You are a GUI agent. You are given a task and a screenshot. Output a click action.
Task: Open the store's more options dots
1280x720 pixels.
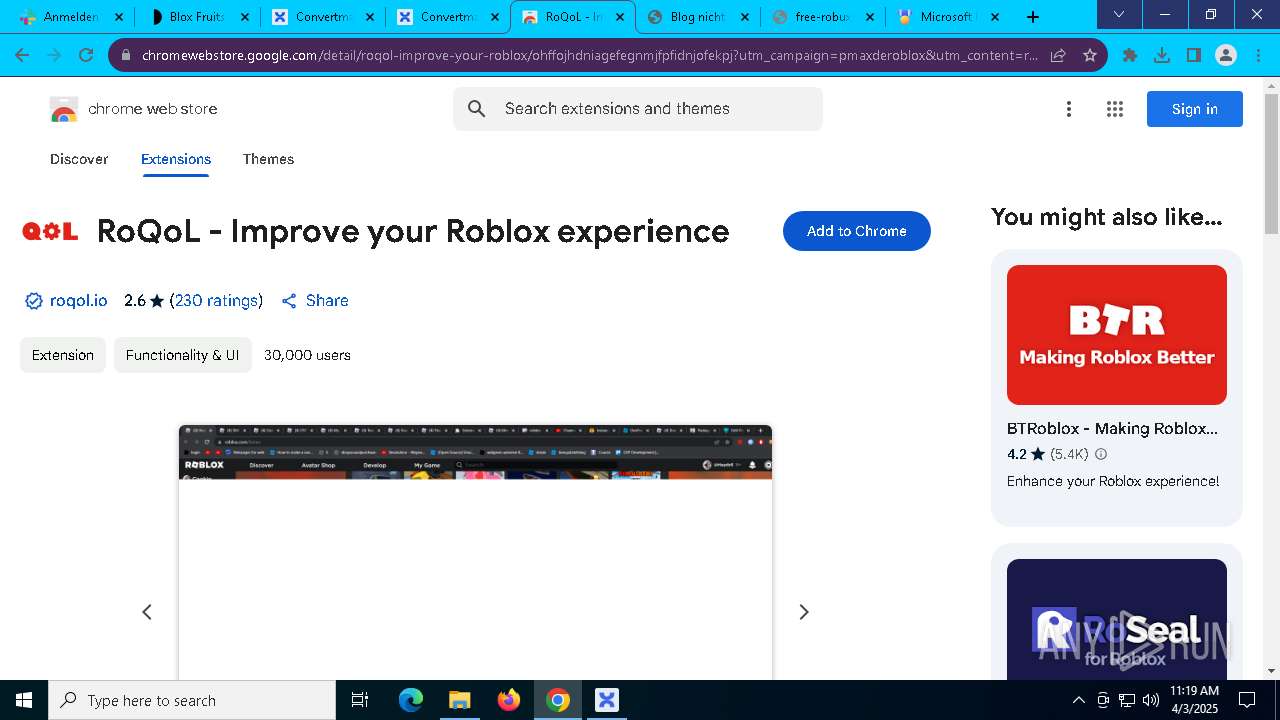pyautogui.click(x=1069, y=109)
